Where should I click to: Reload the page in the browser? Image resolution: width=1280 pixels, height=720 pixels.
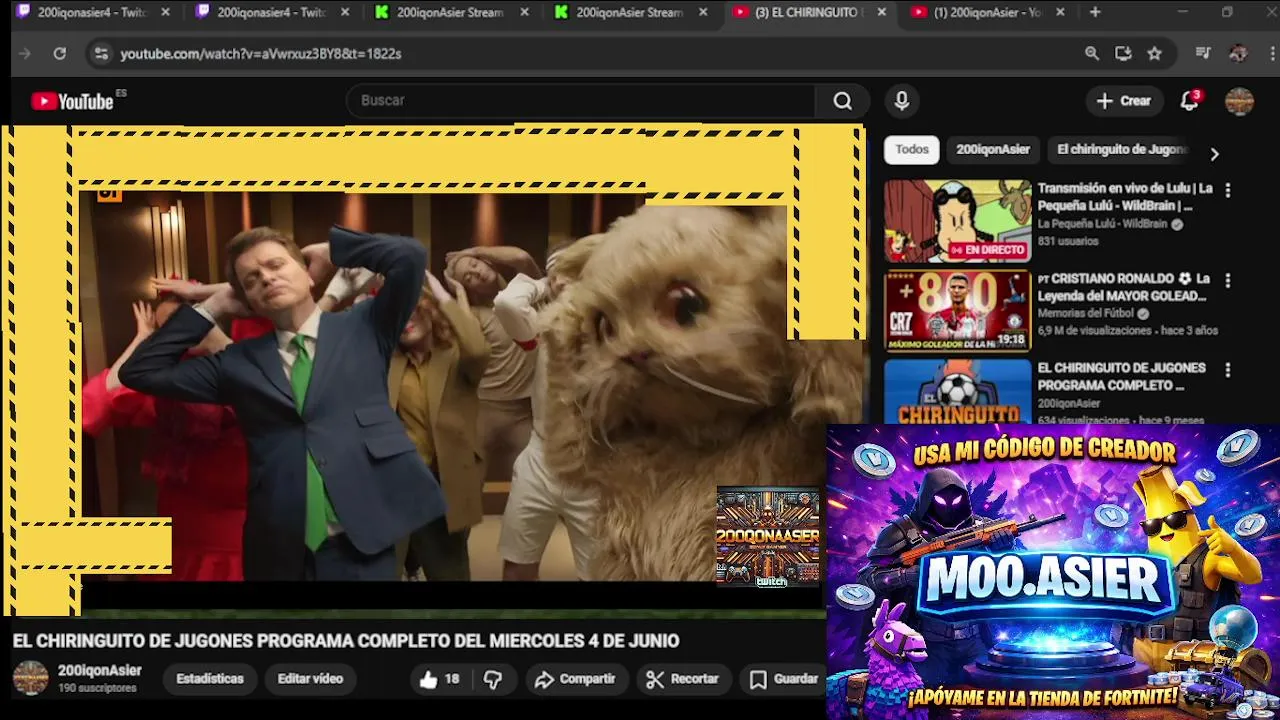[x=60, y=54]
